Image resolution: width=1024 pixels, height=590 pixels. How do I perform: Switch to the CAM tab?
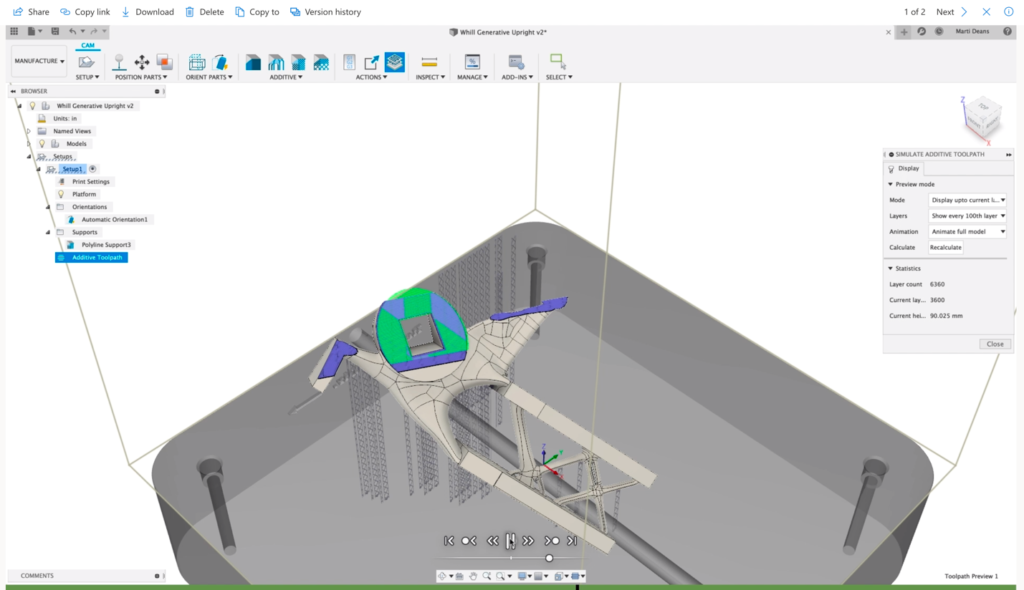click(x=88, y=45)
